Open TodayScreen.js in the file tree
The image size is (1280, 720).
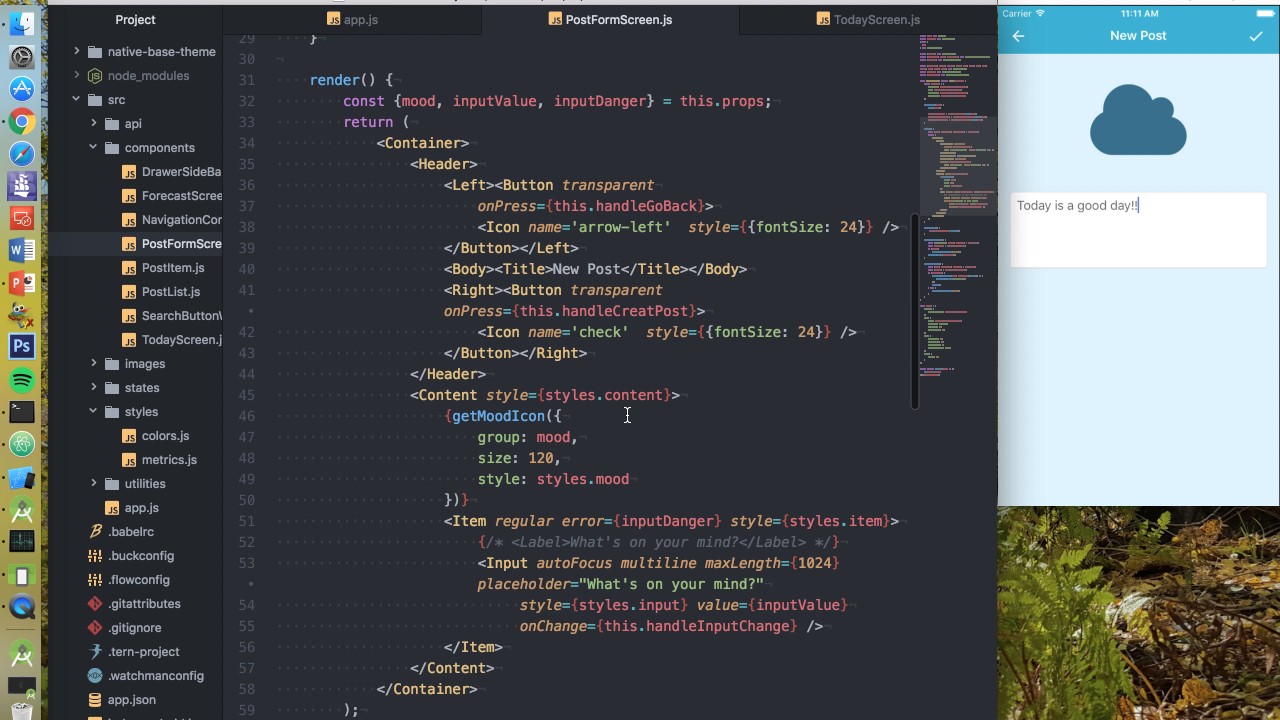(181, 340)
